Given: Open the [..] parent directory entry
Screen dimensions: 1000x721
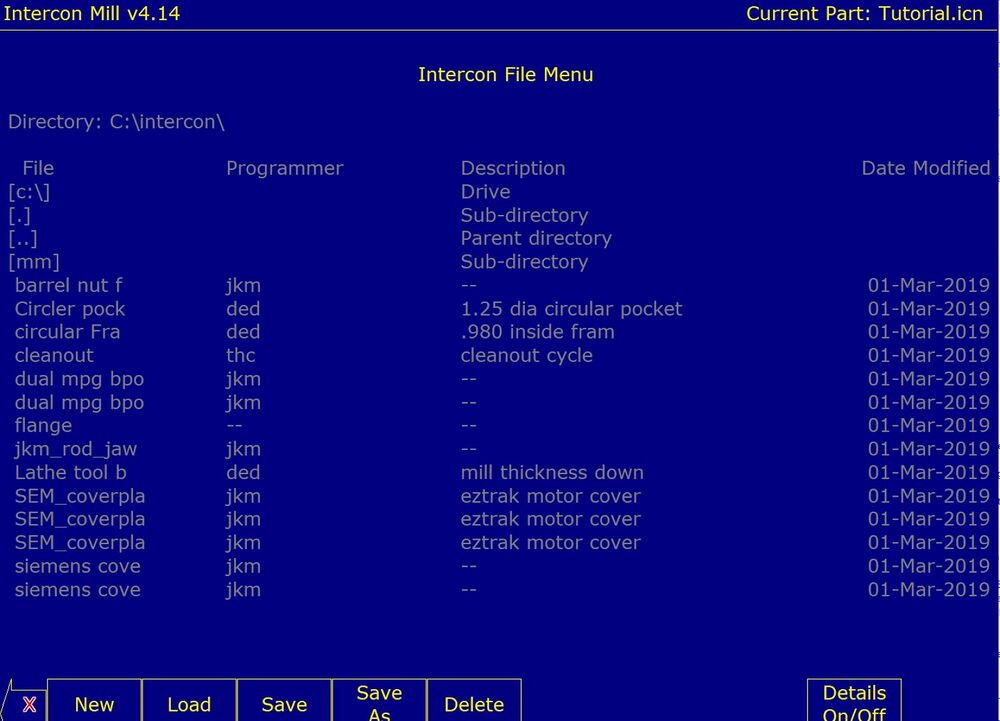Looking at the screenshot, I should pyautogui.click(x=23, y=239).
